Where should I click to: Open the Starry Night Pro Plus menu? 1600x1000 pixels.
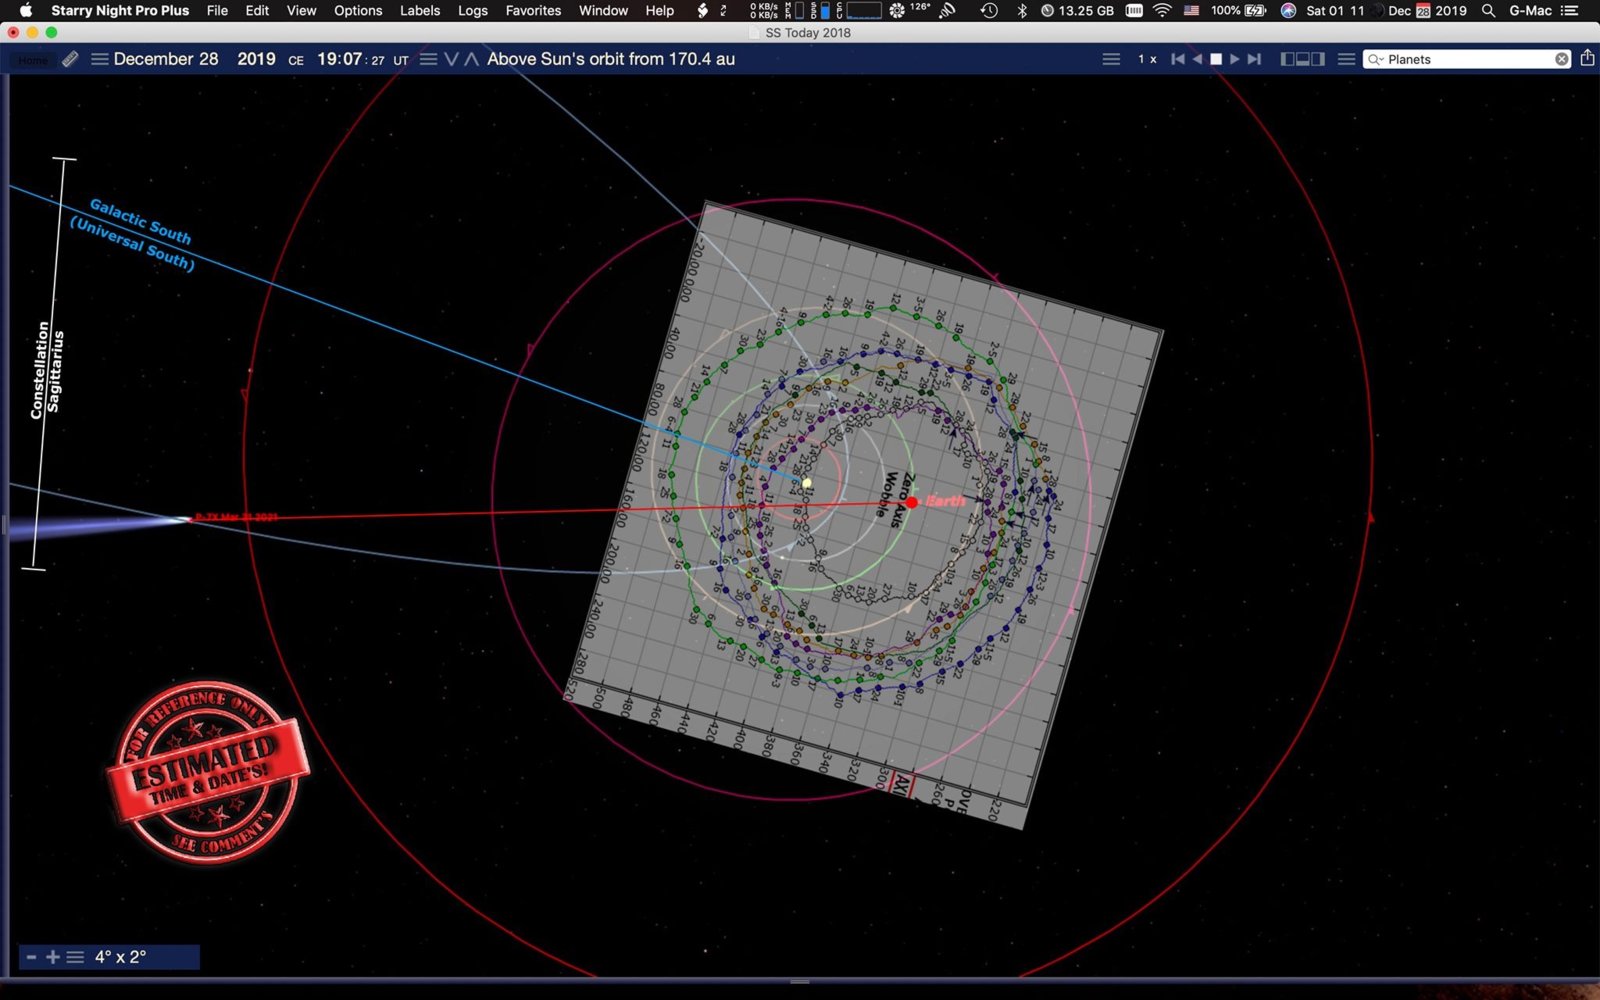(x=120, y=10)
